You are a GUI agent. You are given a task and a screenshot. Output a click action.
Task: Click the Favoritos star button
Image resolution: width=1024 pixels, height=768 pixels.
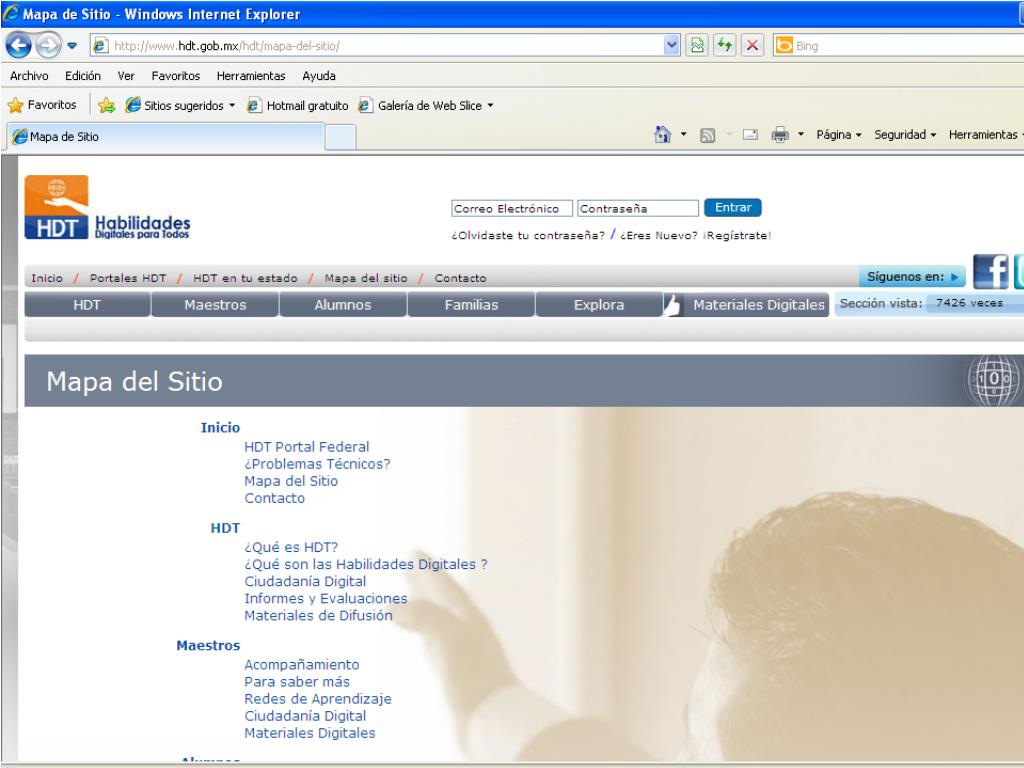[x=42, y=104]
